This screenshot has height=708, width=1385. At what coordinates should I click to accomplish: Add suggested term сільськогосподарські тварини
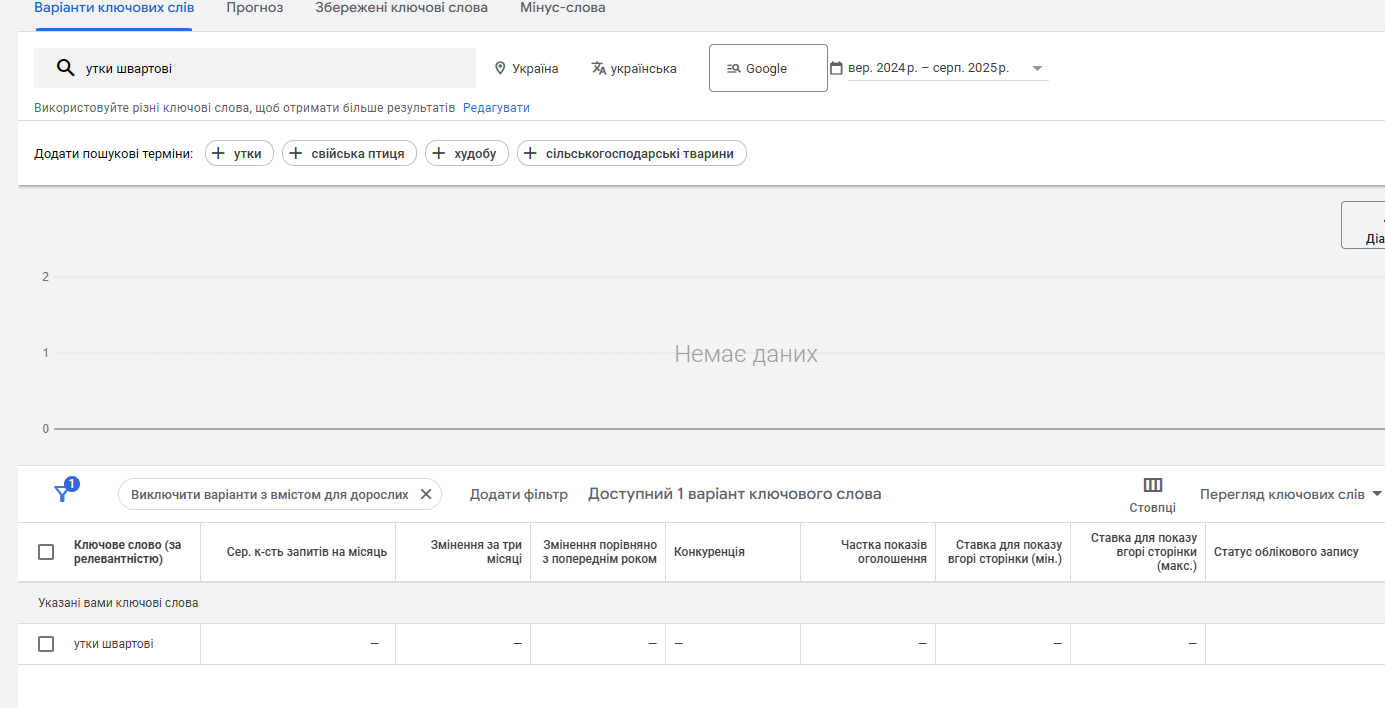[632, 153]
